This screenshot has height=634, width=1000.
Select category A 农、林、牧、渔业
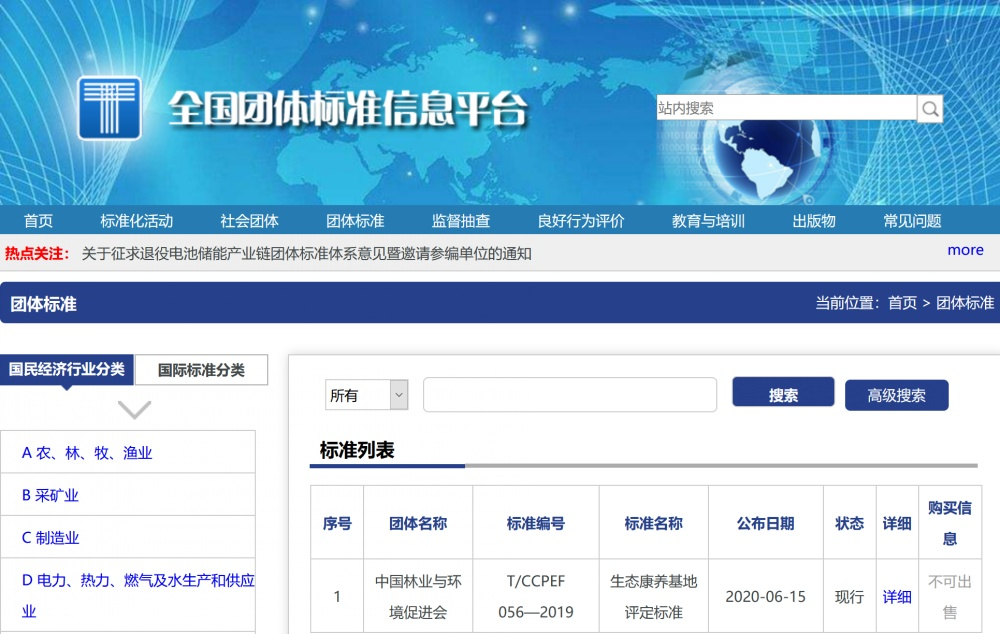click(87, 453)
